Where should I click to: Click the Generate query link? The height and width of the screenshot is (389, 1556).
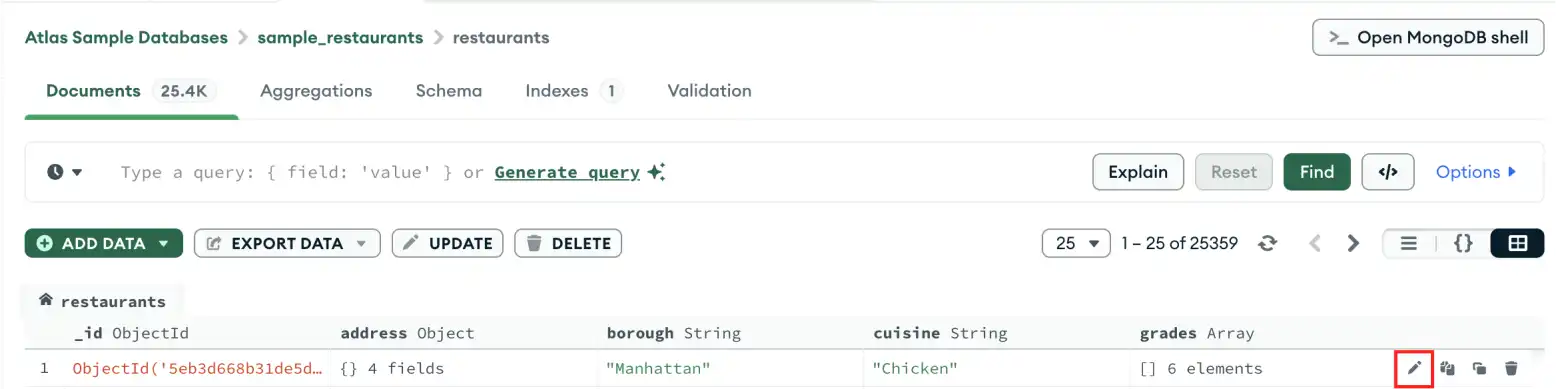[567, 172]
